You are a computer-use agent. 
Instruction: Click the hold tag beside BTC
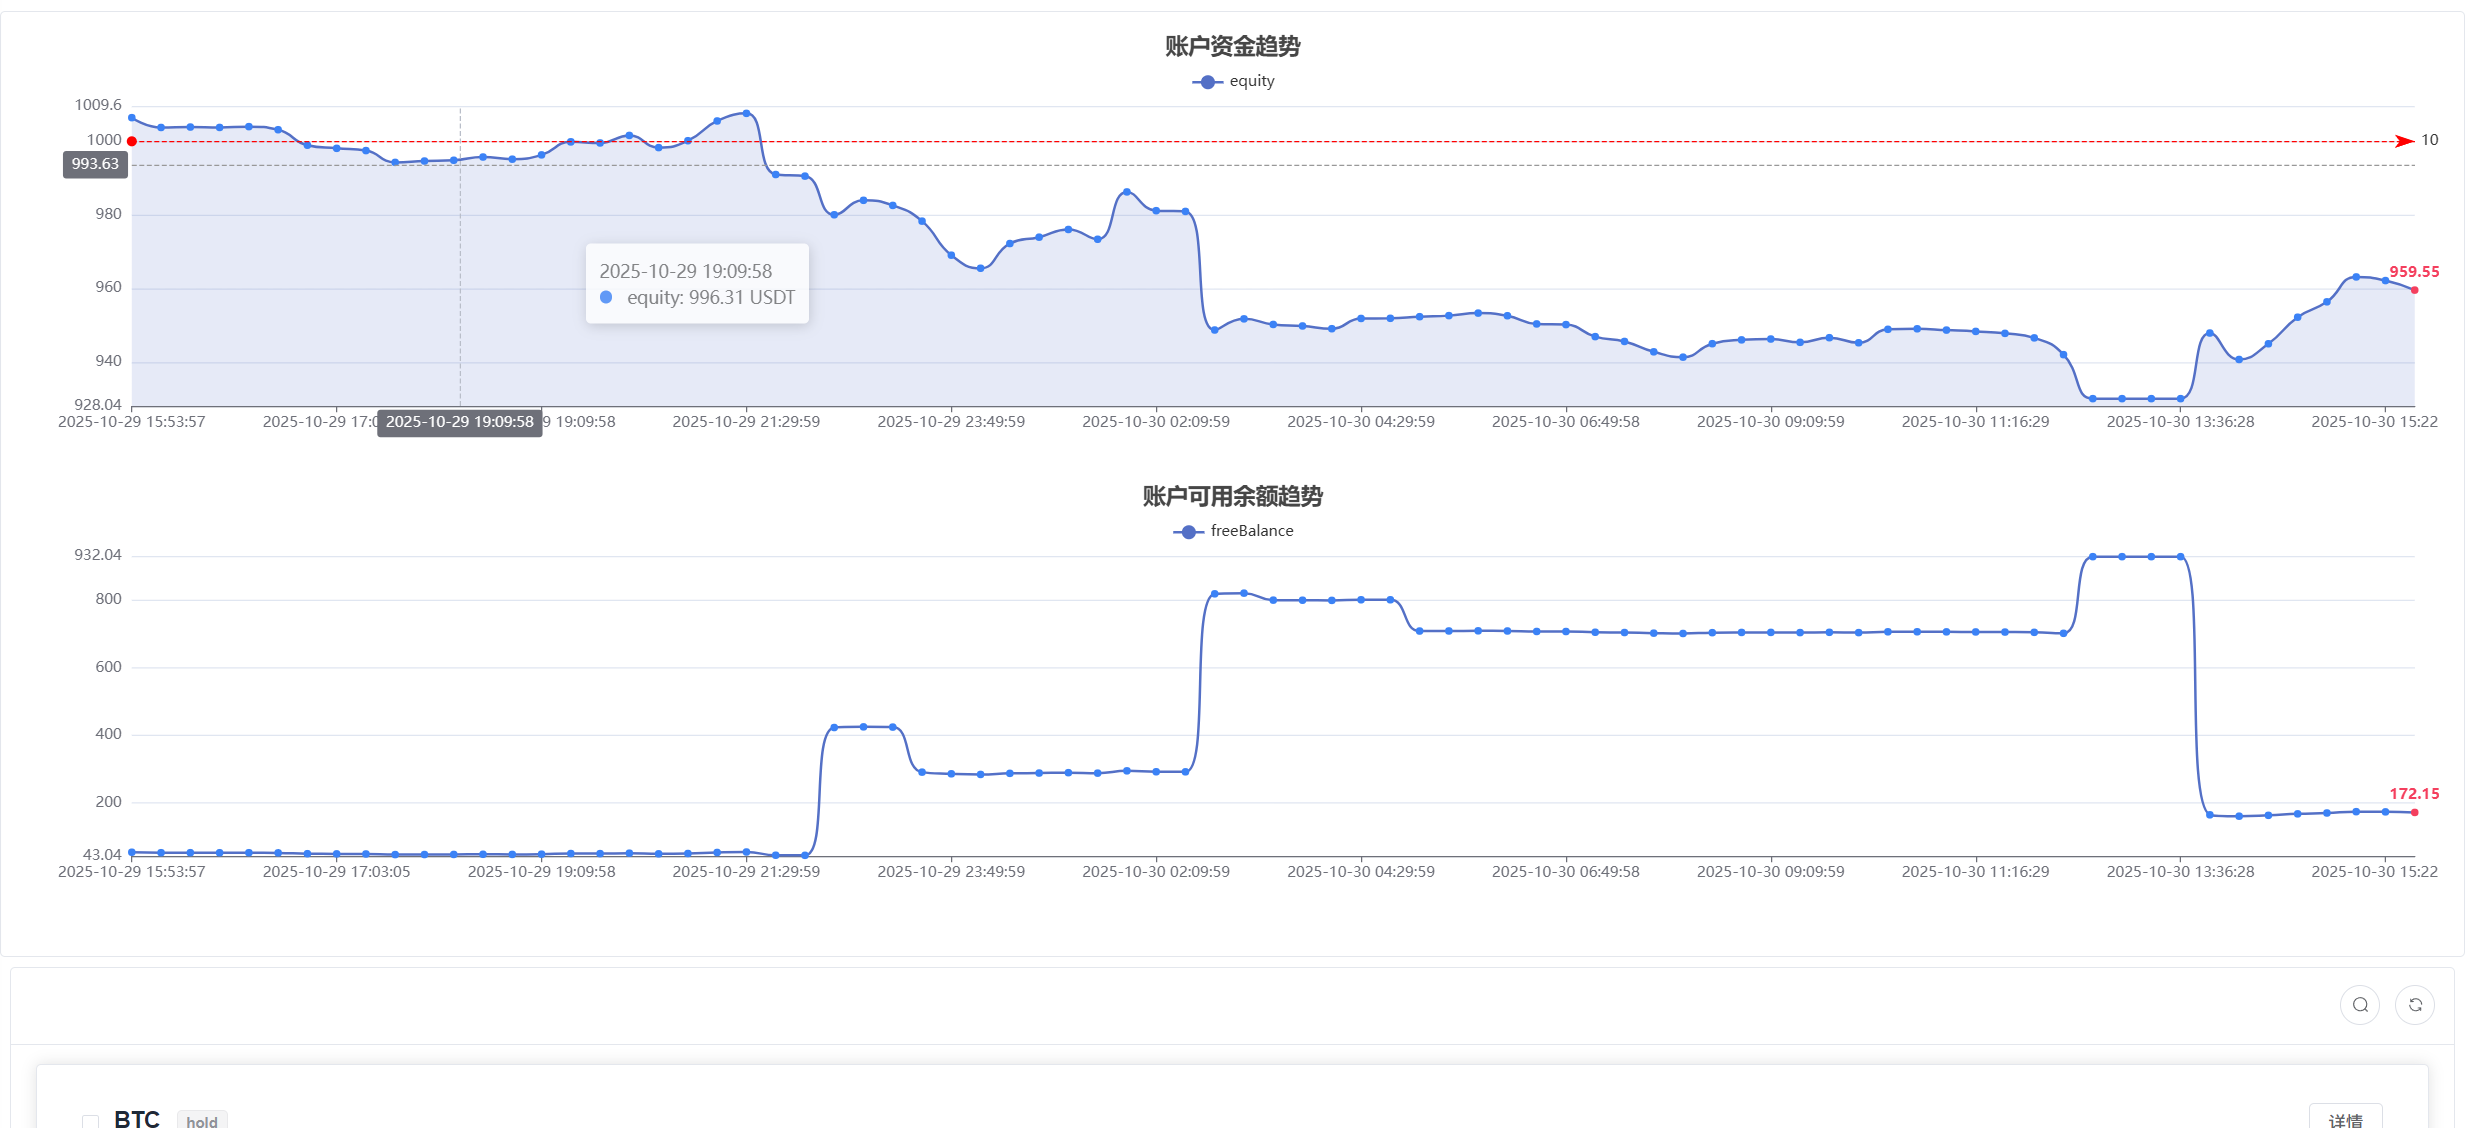[202, 1121]
